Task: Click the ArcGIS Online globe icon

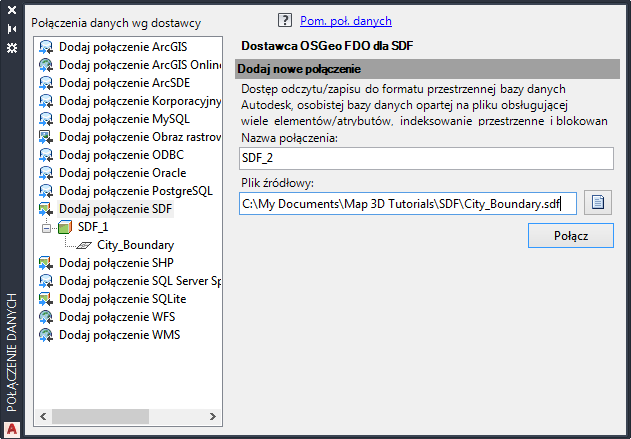Action: (x=46, y=65)
